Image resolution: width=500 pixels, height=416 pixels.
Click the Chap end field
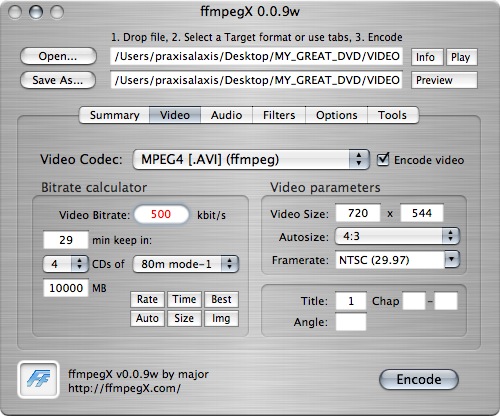(x=446, y=301)
